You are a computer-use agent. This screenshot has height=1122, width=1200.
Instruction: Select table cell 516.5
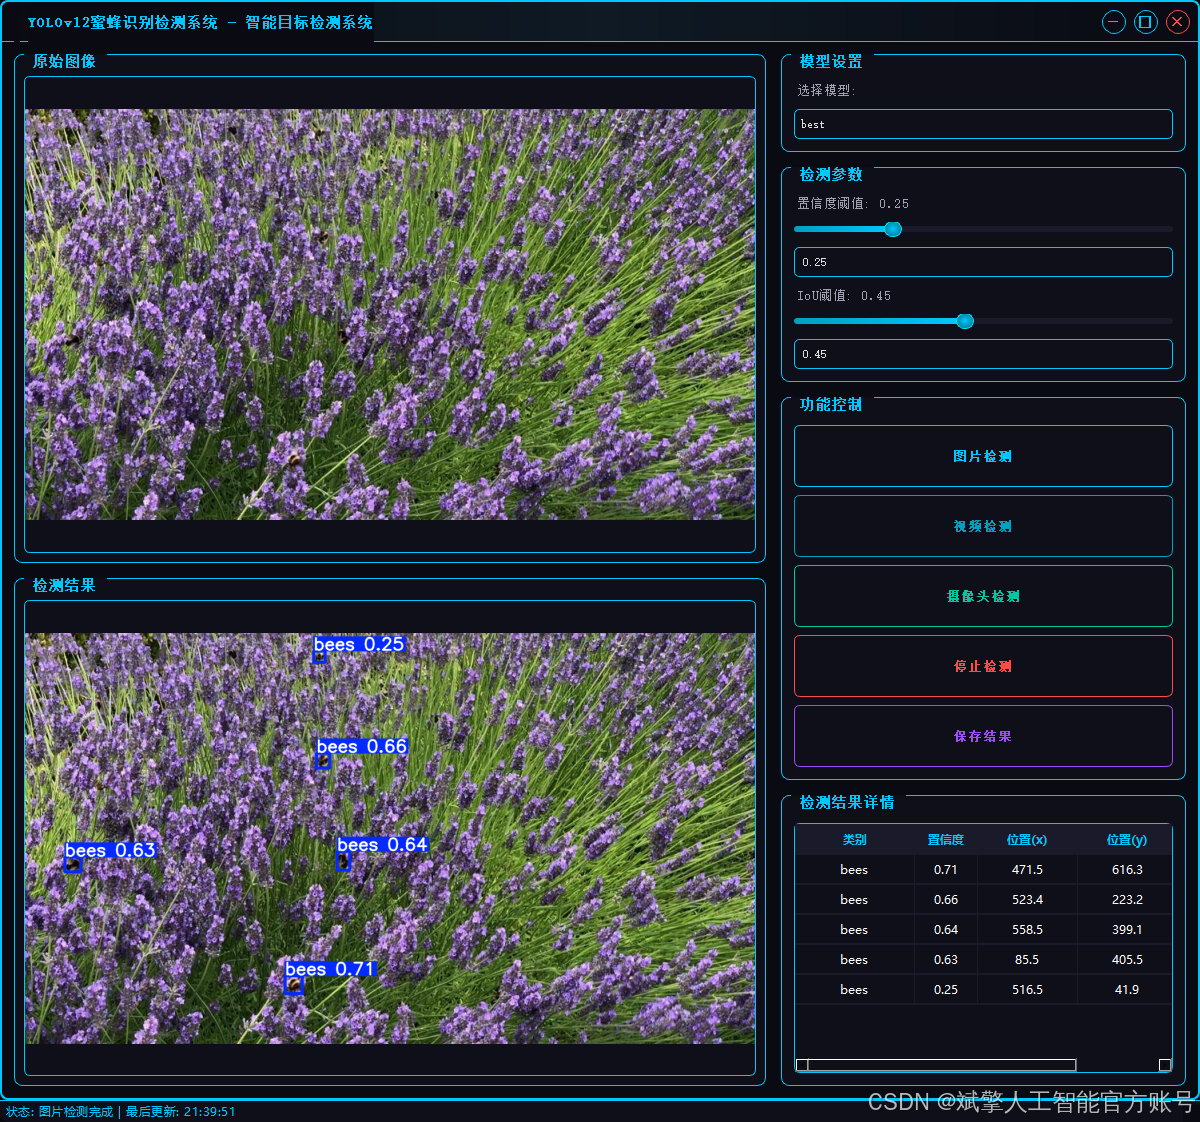point(1027,990)
